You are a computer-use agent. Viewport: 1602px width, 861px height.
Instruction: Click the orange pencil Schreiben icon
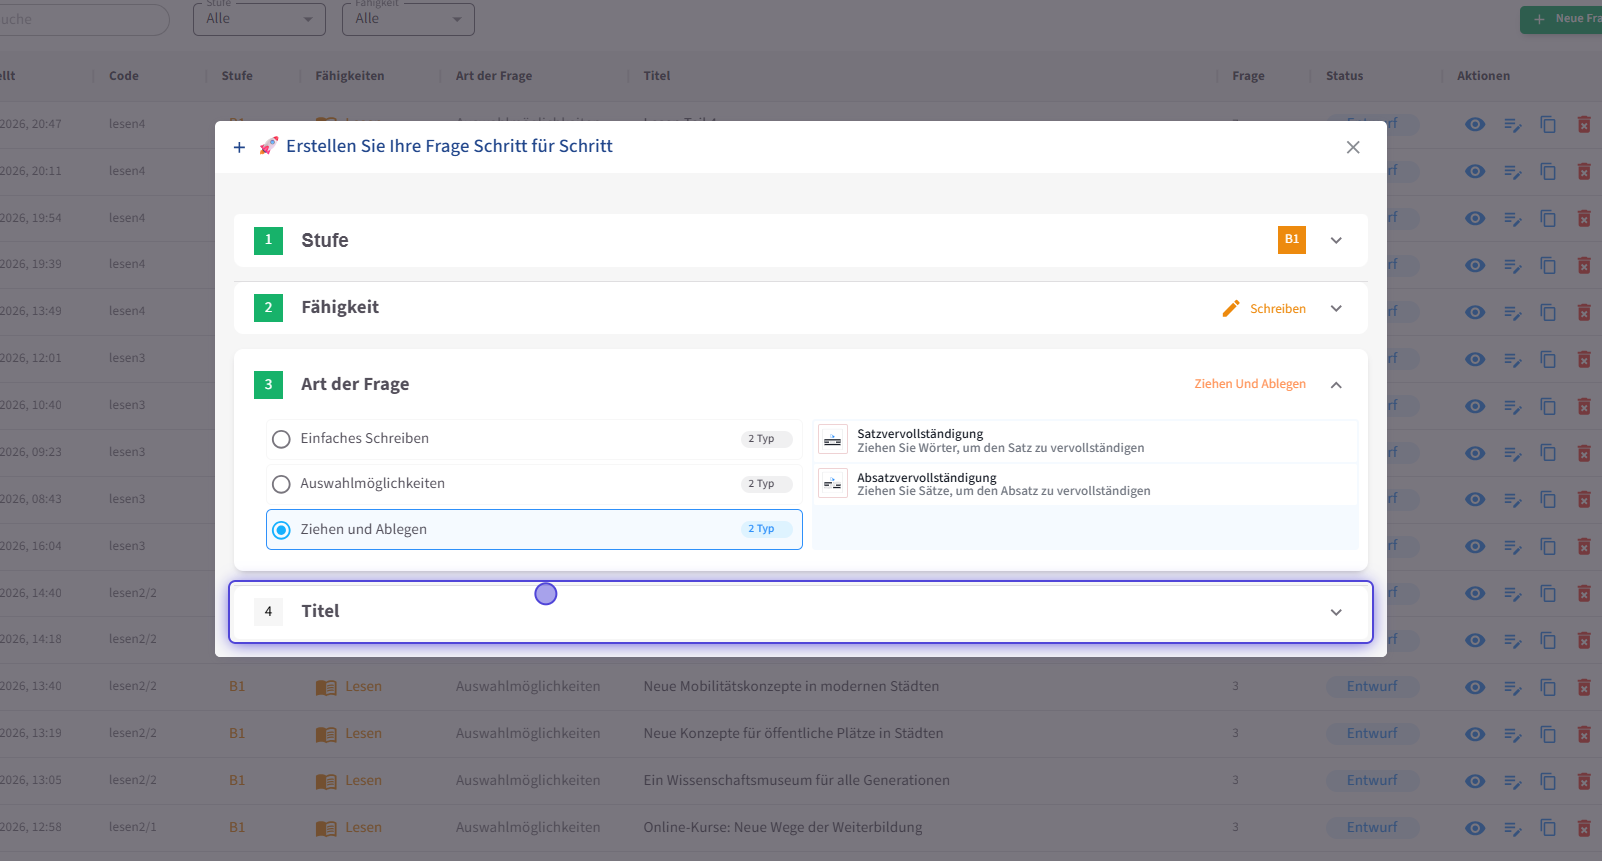[1231, 309]
